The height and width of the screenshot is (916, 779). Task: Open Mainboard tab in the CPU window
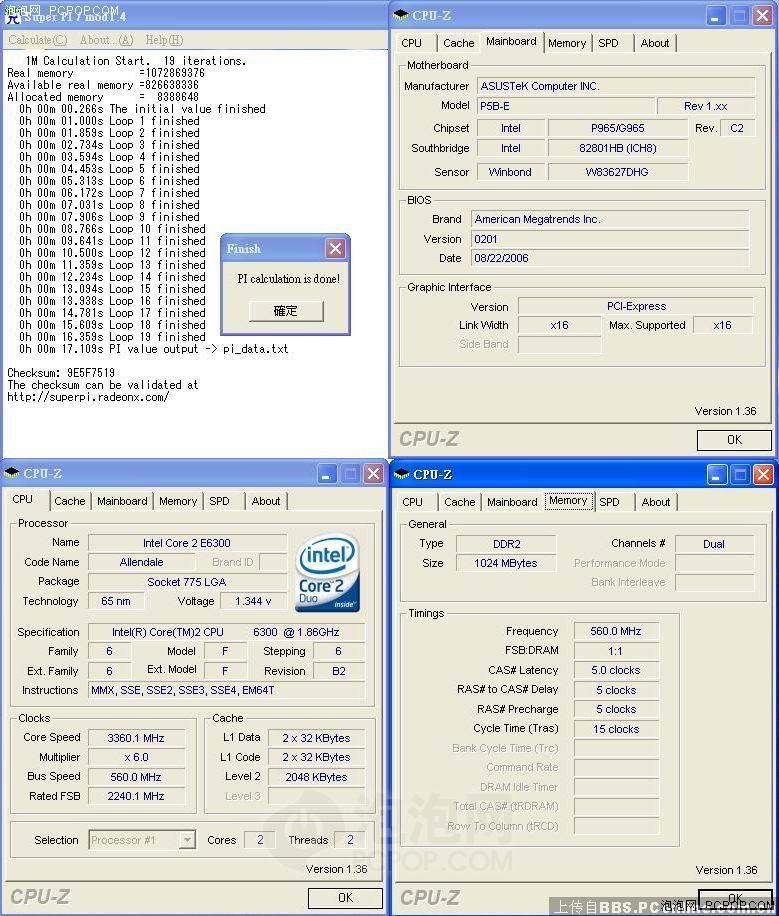122,501
